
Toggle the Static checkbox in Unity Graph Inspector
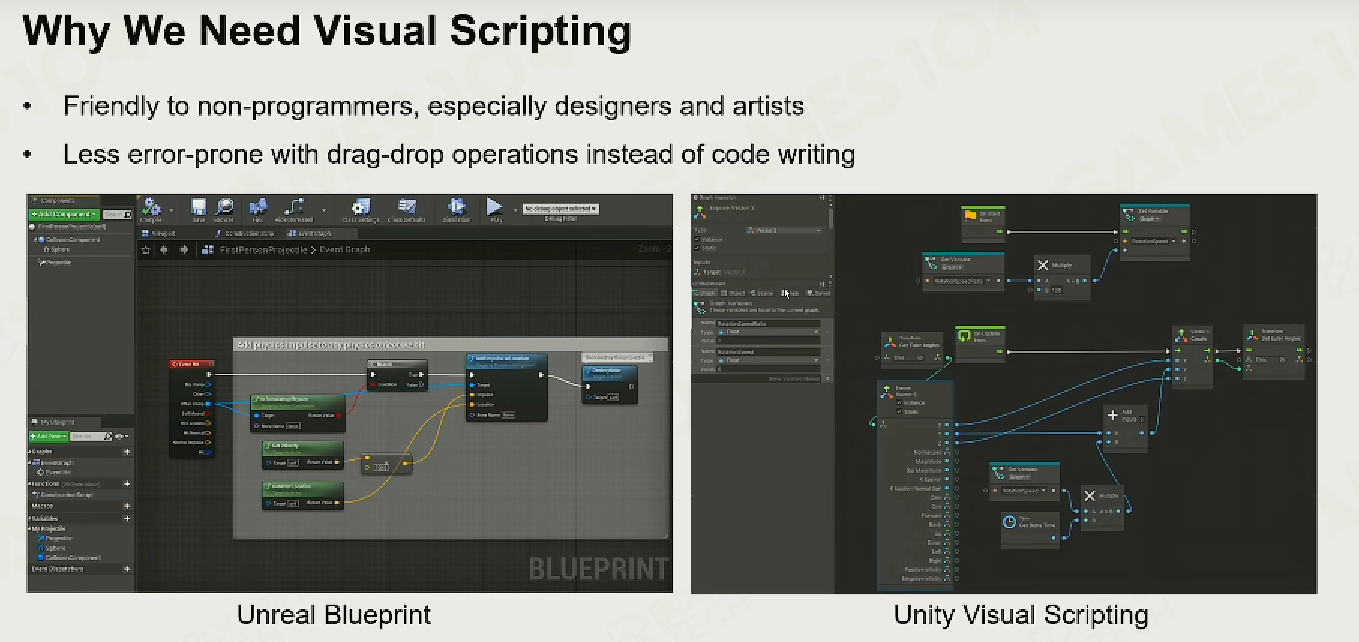click(x=697, y=248)
